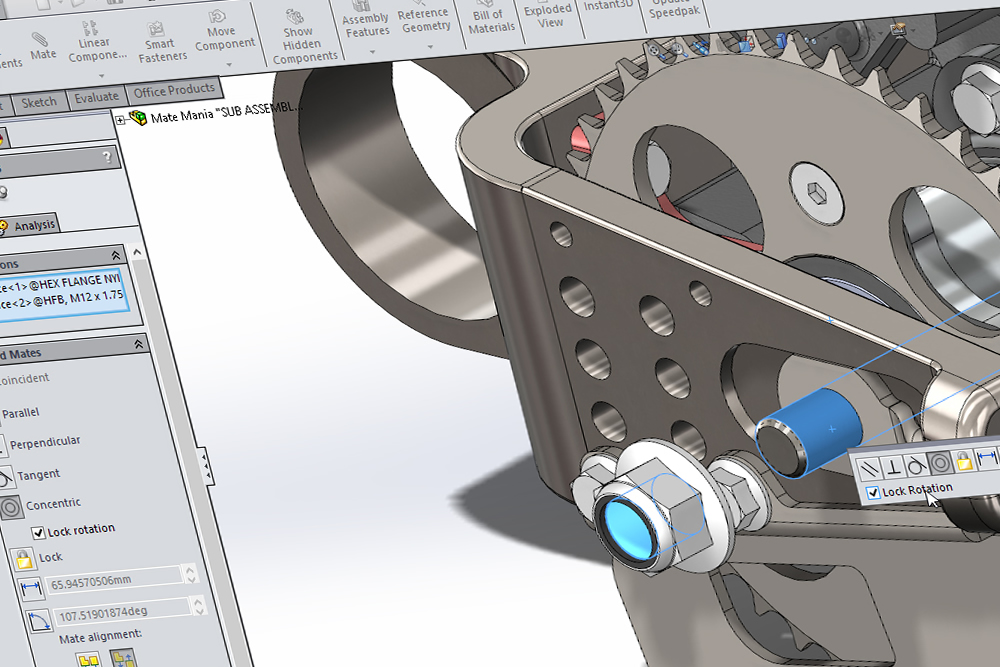Pick Distance in the mate pop-up toolbar
The height and width of the screenshot is (667, 1000).
pos(987,457)
